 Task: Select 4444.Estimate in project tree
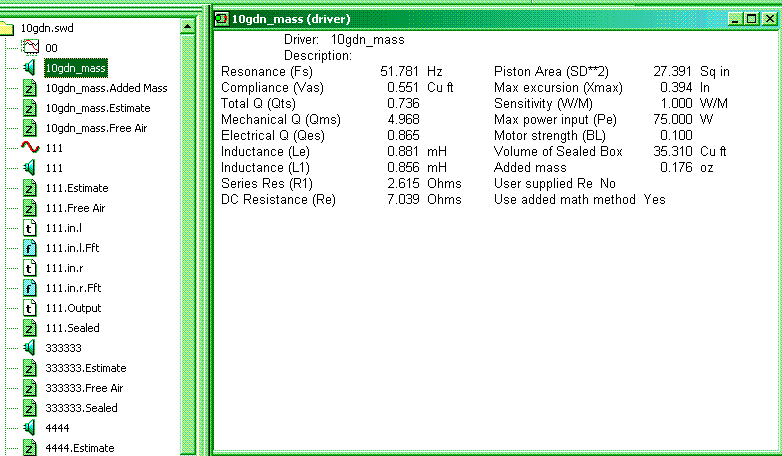tap(80, 448)
